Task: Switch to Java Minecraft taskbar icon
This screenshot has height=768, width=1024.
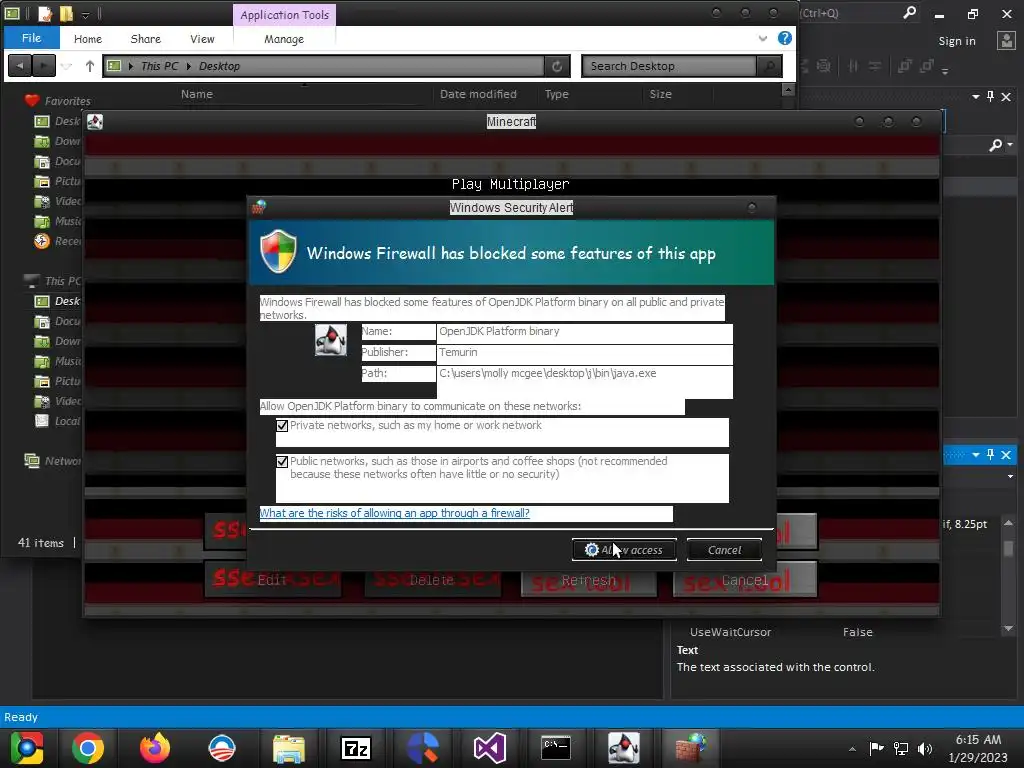Action: [x=624, y=748]
